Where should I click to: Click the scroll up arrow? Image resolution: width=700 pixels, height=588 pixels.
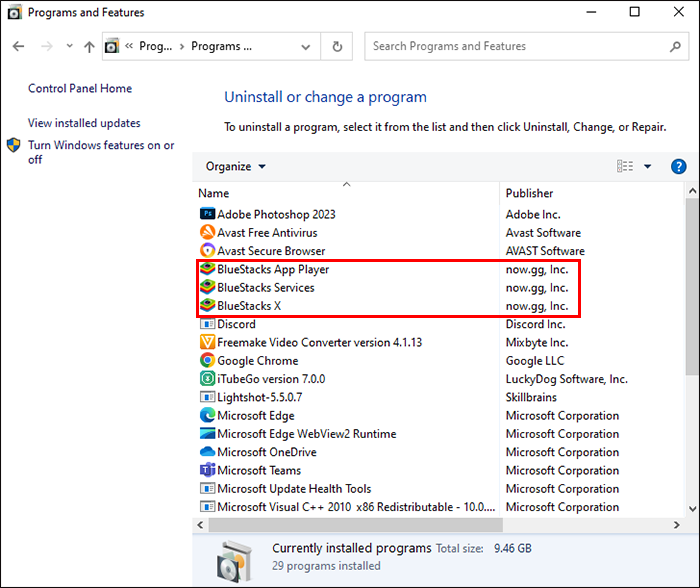[692, 191]
